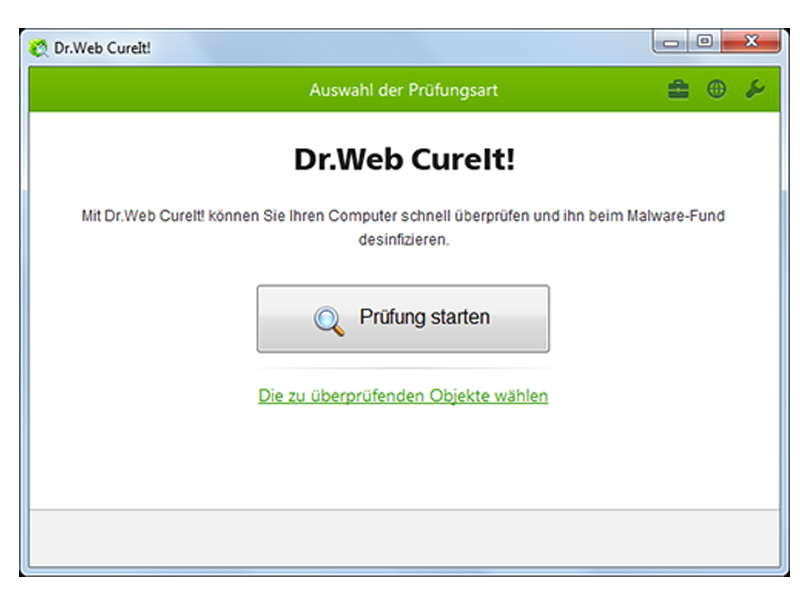Open the toolbox (briefcase) icon in header
The width and height of the screenshot is (800, 600).
(x=678, y=90)
